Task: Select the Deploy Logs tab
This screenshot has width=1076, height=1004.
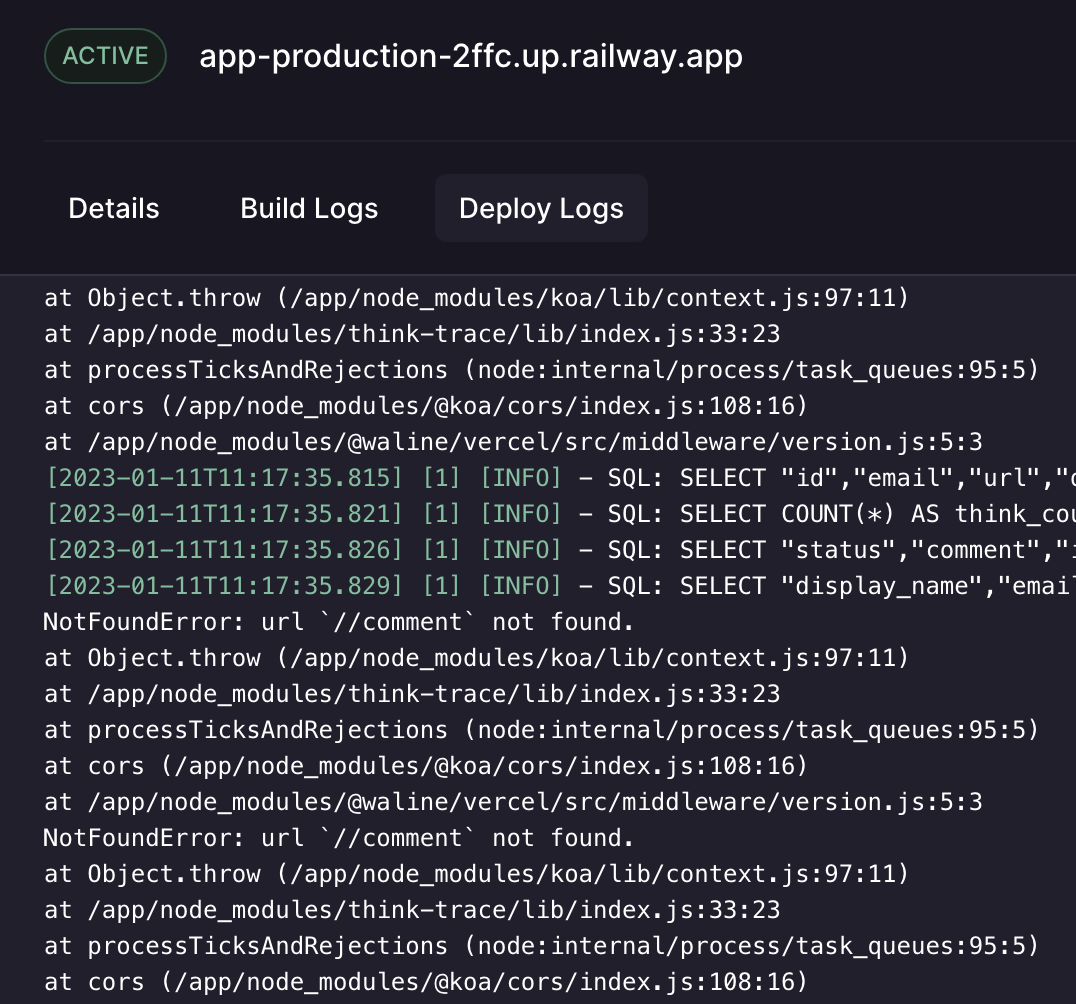Action: tap(540, 208)
